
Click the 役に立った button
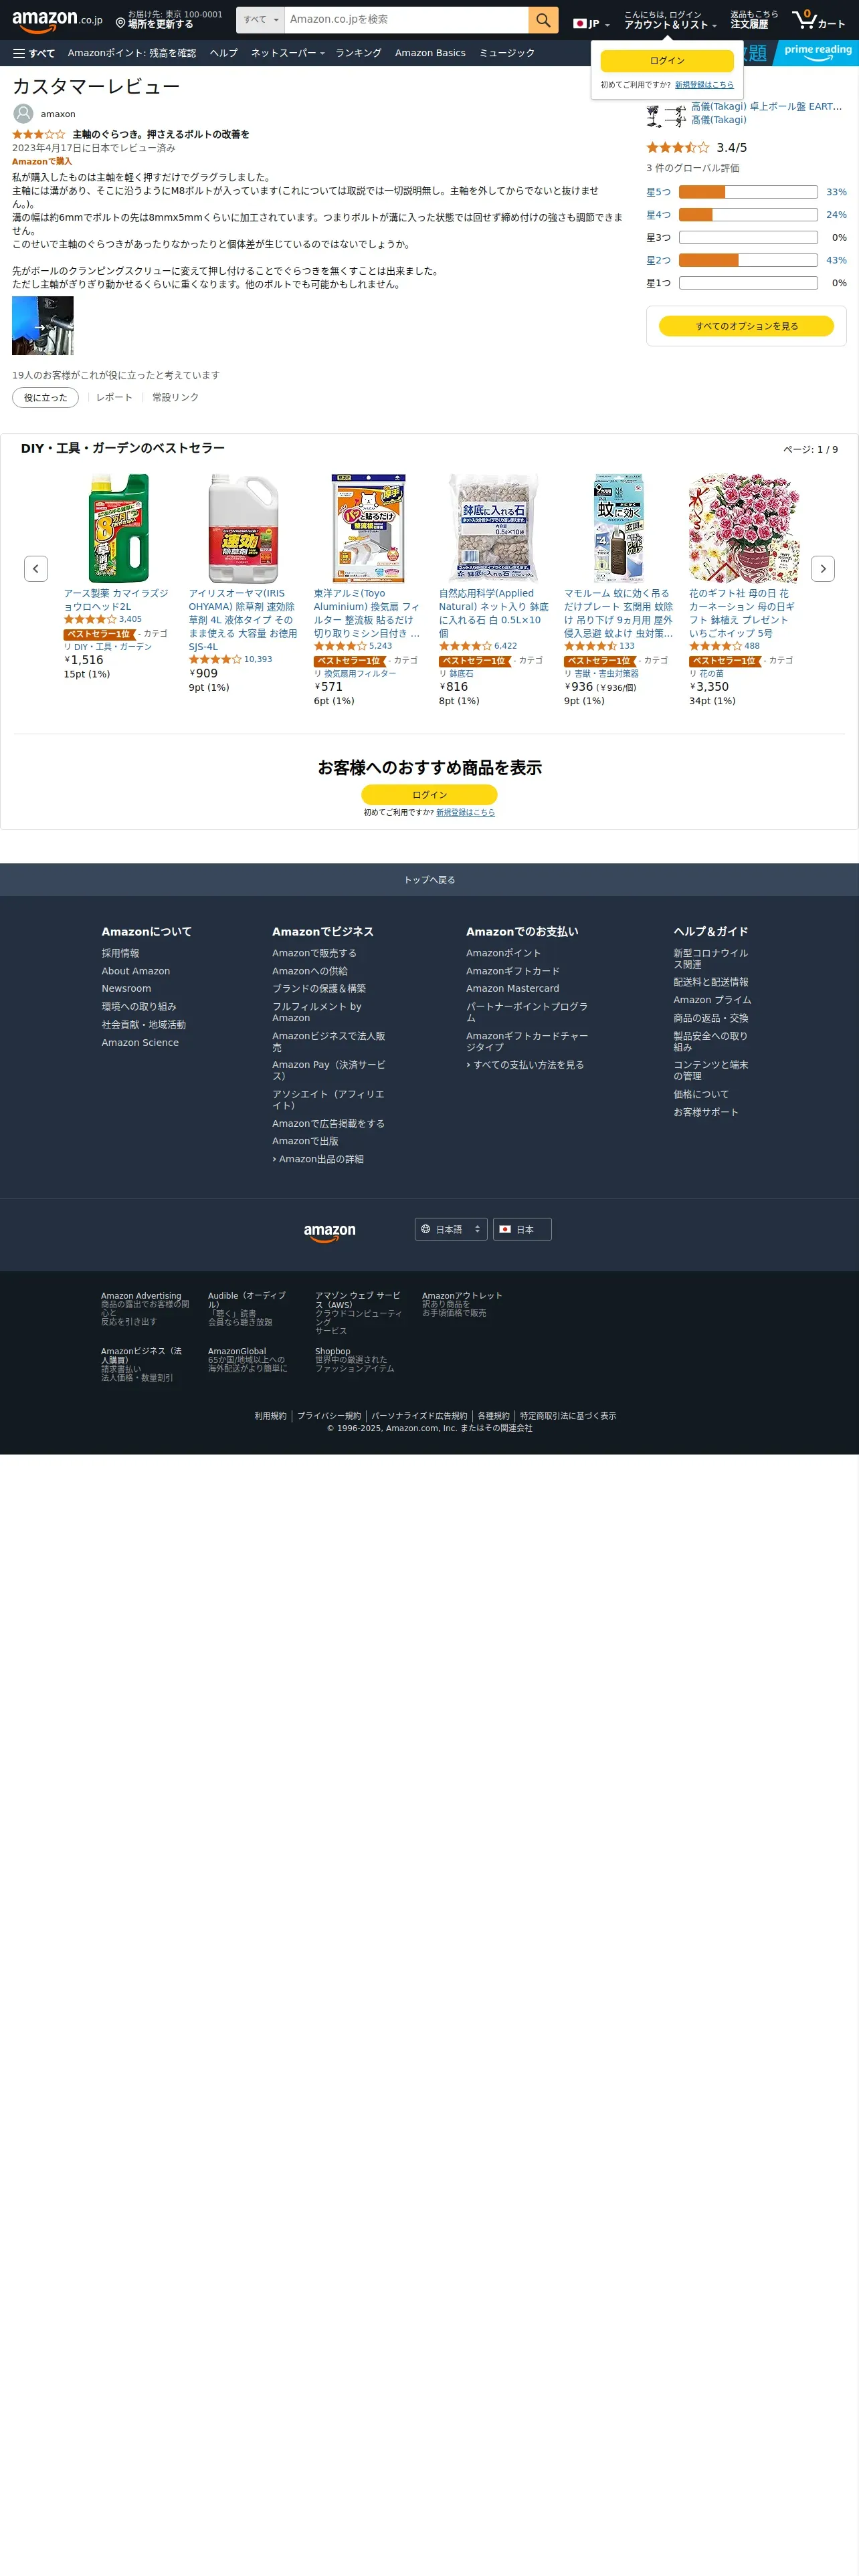tap(45, 397)
